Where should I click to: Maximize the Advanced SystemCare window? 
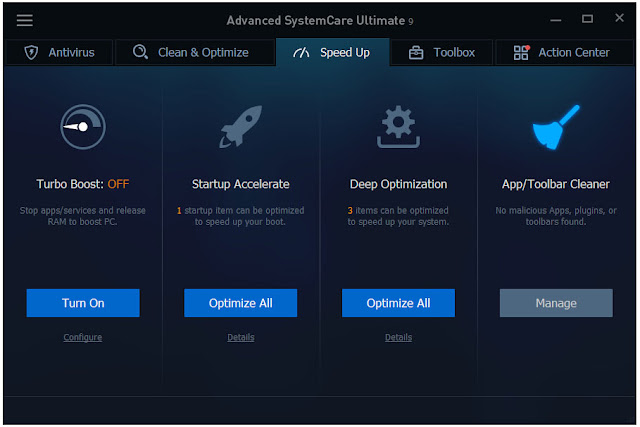point(587,19)
